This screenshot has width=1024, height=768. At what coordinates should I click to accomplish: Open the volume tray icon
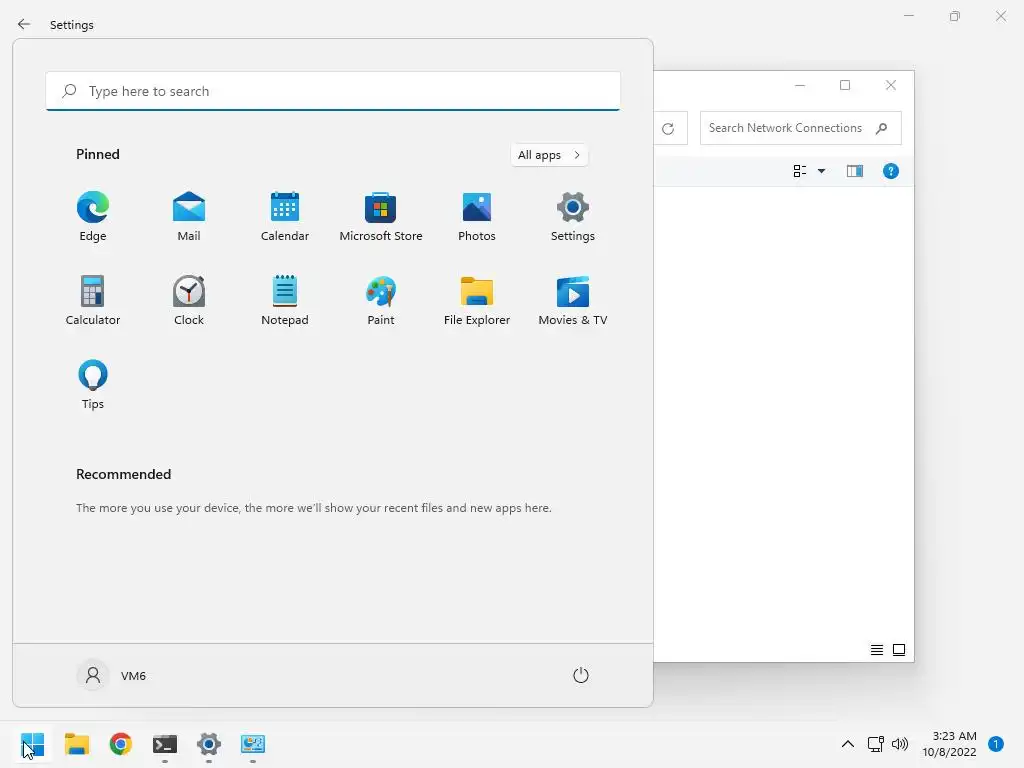900,744
